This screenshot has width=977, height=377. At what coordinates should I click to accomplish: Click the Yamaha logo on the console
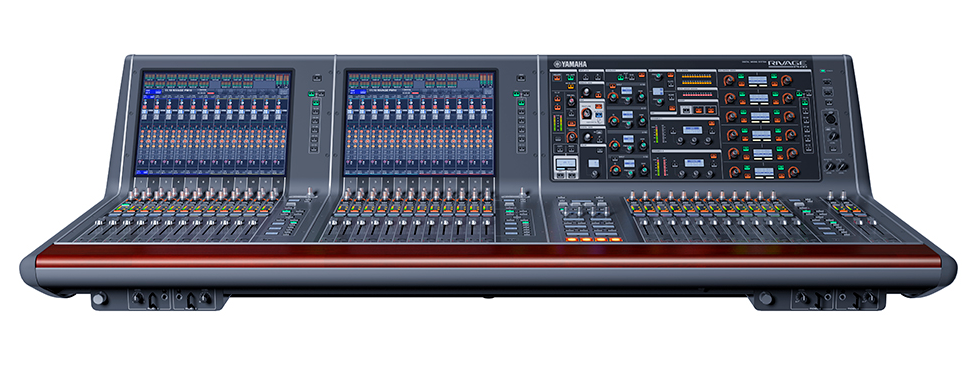pyautogui.click(x=570, y=63)
